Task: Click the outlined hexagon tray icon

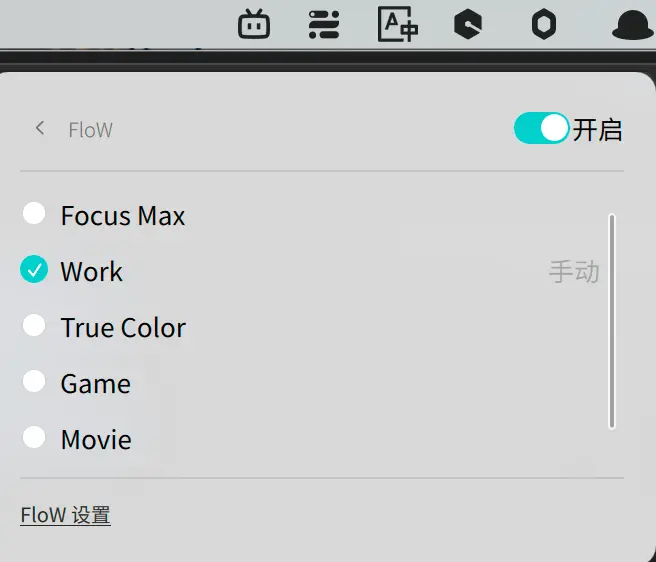Action: point(543,25)
